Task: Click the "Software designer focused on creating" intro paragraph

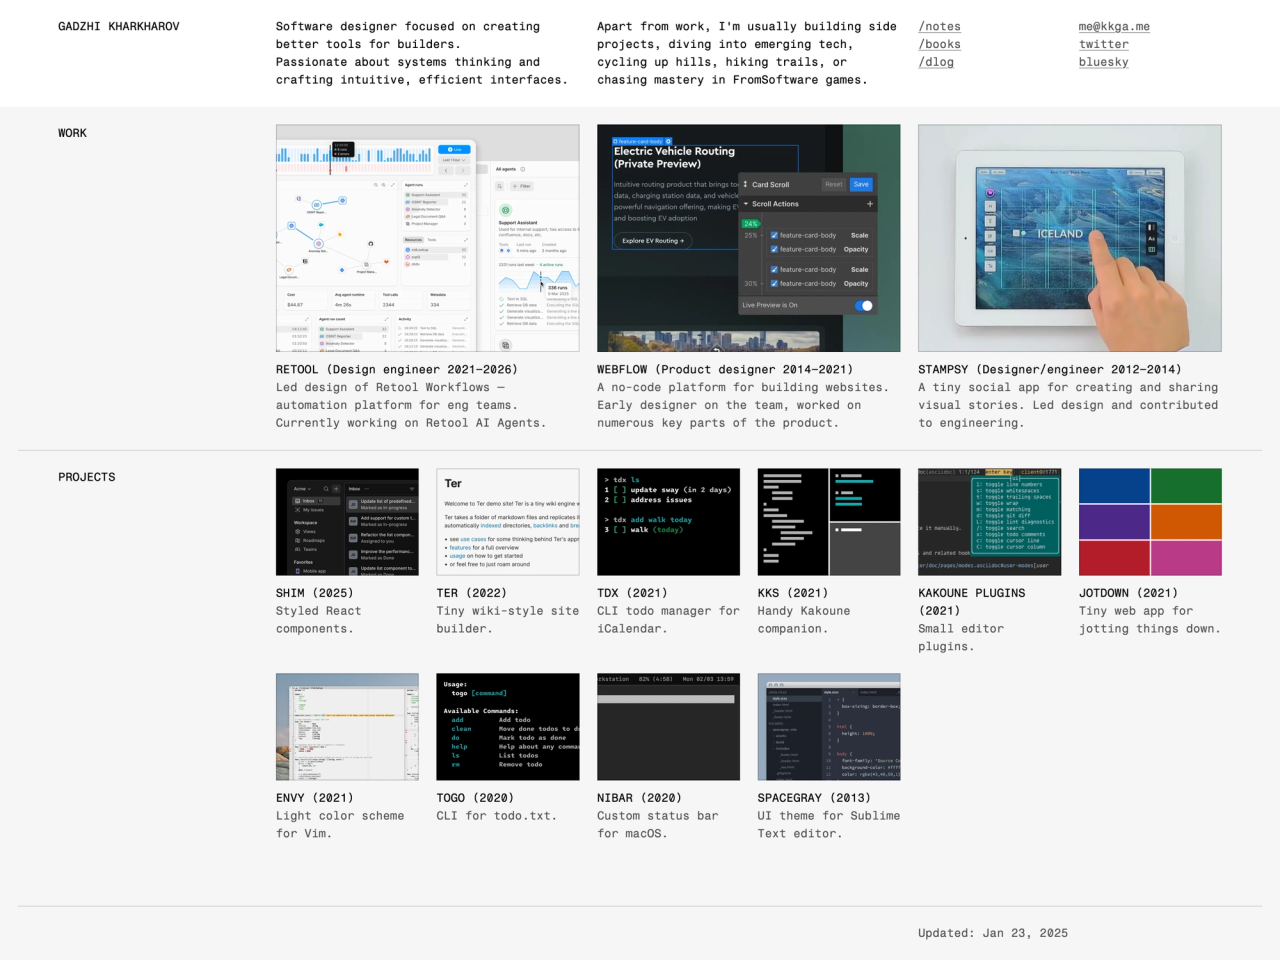Action: click(x=422, y=54)
